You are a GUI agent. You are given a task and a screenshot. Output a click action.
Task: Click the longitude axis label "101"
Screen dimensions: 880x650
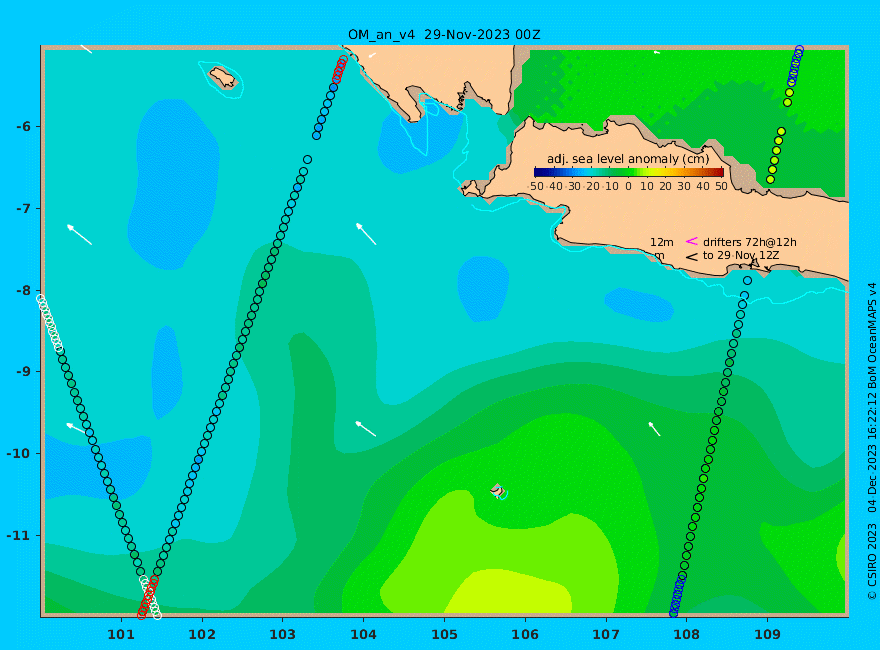point(121,634)
